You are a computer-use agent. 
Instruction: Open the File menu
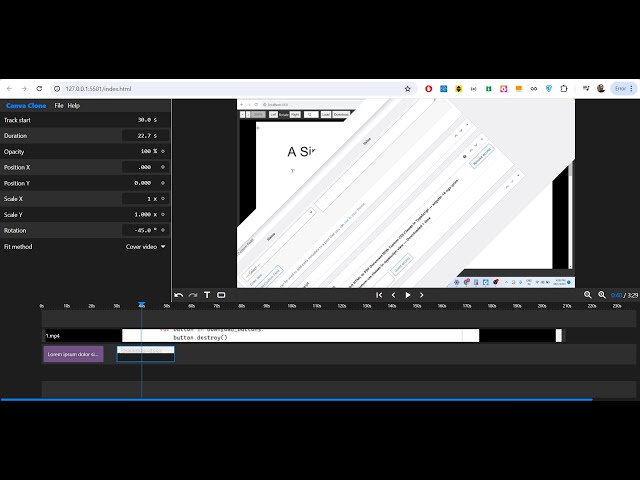[x=59, y=105]
